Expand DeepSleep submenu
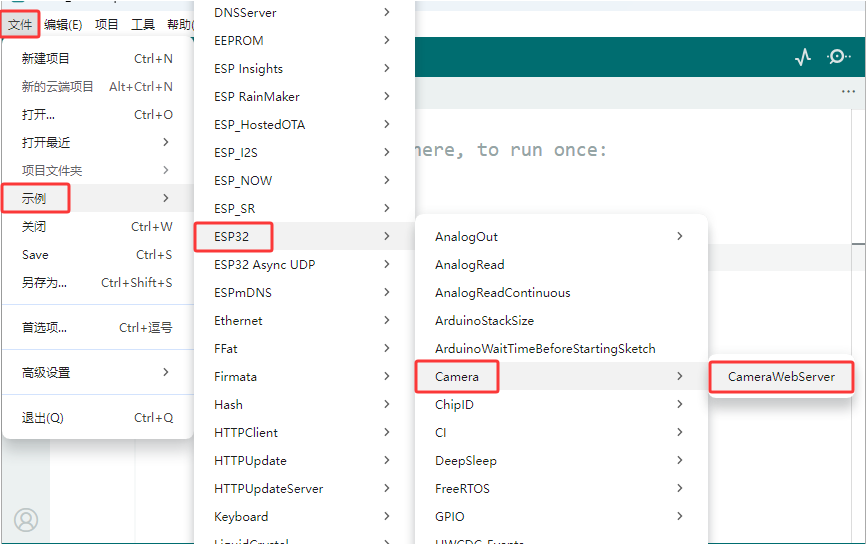Screen dimensions: 867x544 [561, 461]
